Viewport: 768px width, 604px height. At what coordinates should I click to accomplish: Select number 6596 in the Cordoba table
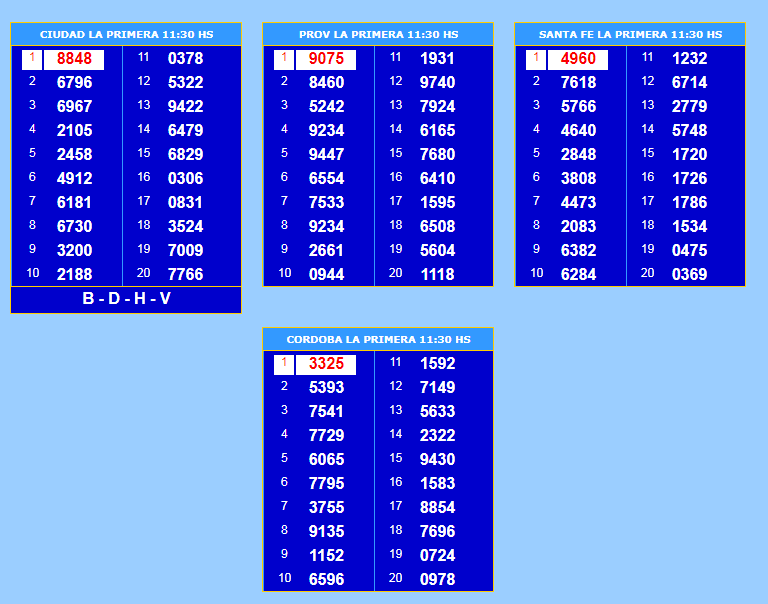click(326, 579)
